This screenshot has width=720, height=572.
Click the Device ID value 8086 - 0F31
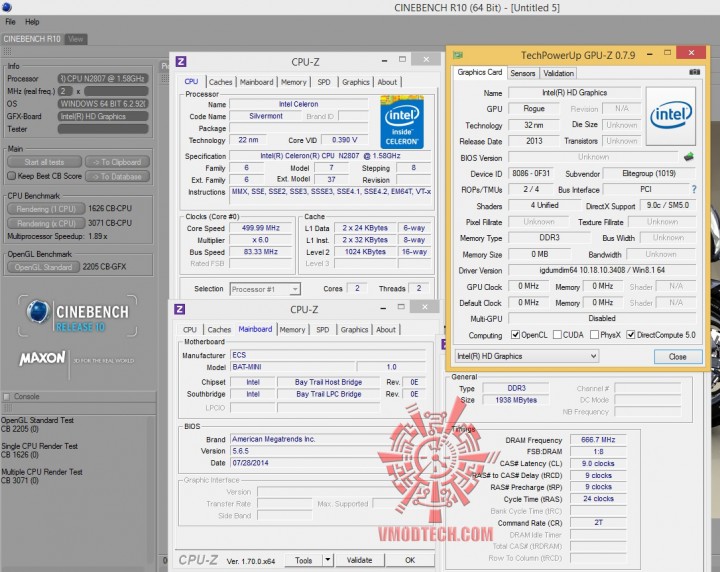click(531, 174)
